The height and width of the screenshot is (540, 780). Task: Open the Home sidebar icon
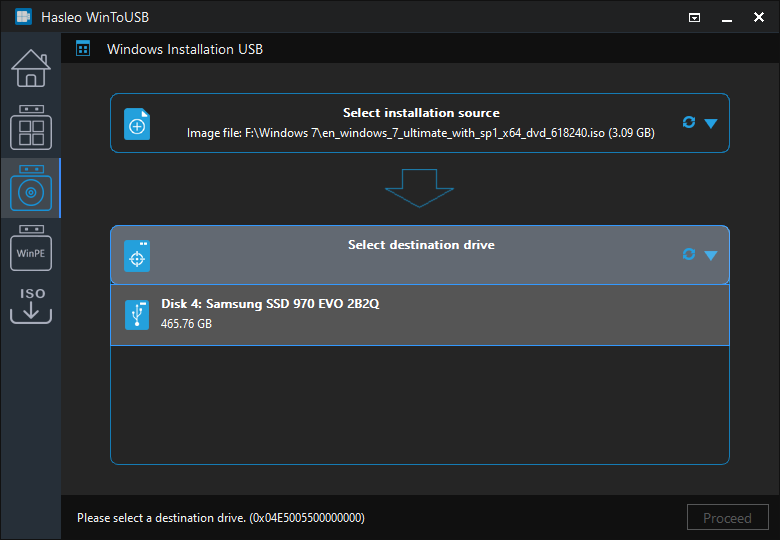pos(31,68)
